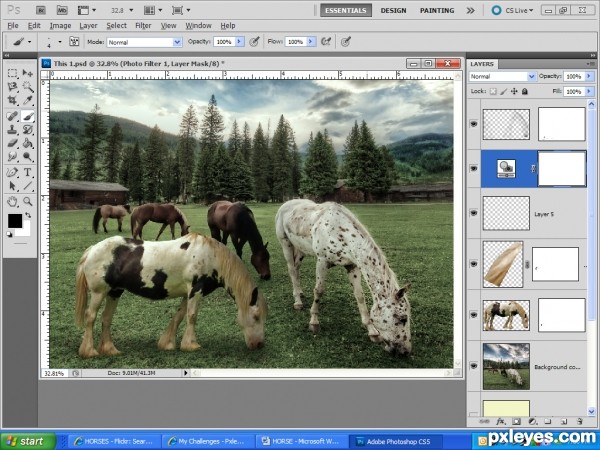Select the Pen tool

click(13, 172)
